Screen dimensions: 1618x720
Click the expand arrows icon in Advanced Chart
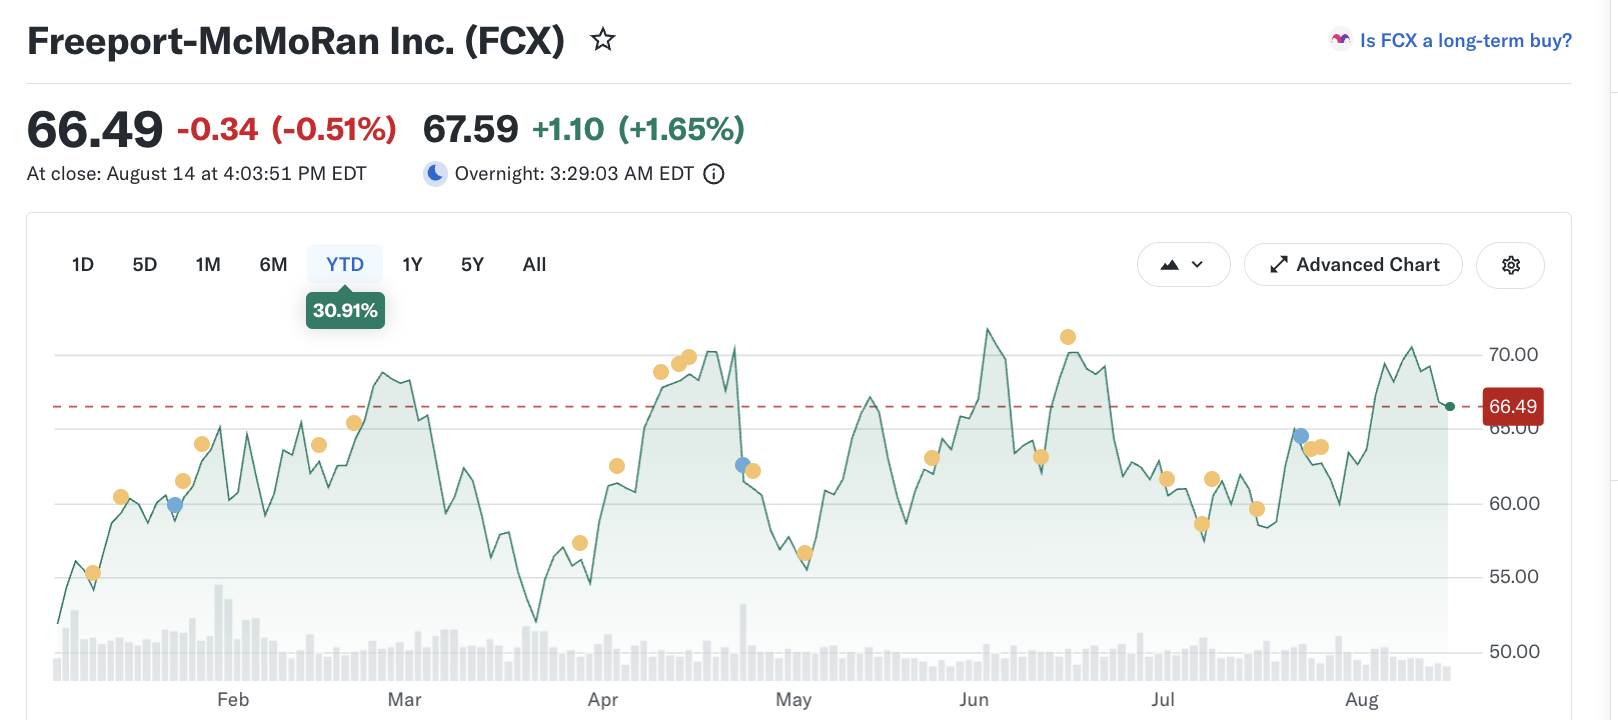pyautogui.click(x=1278, y=265)
